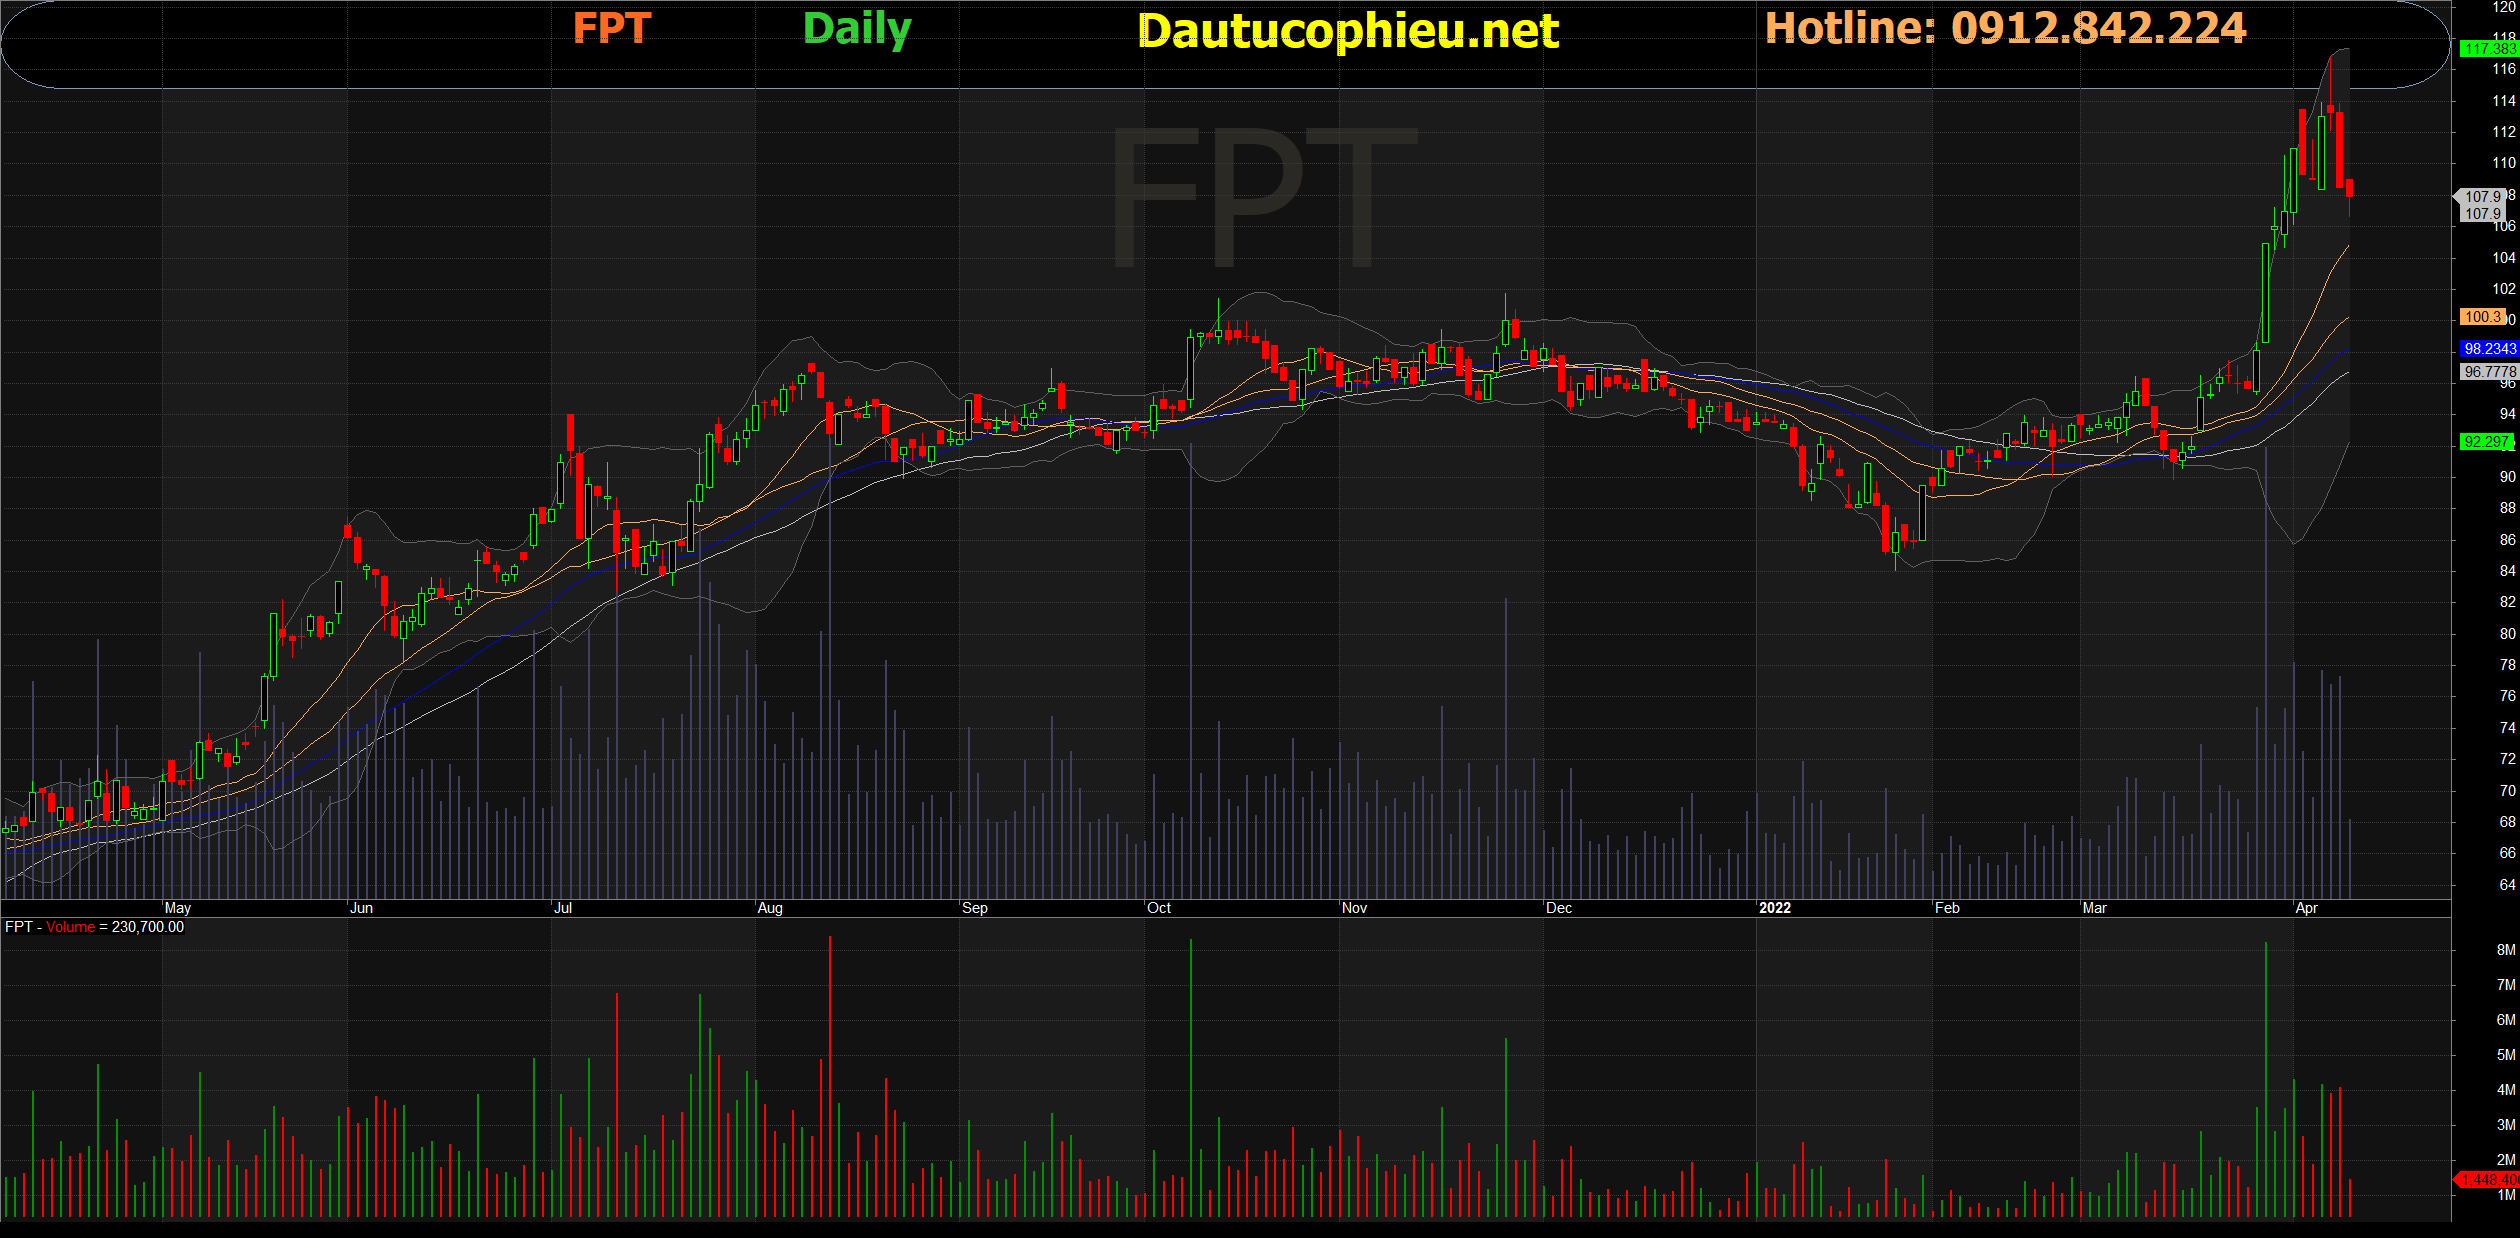Click the gray 96.7778 indicator value tag
The width and height of the screenshot is (2520, 1238).
pos(2488,372)
